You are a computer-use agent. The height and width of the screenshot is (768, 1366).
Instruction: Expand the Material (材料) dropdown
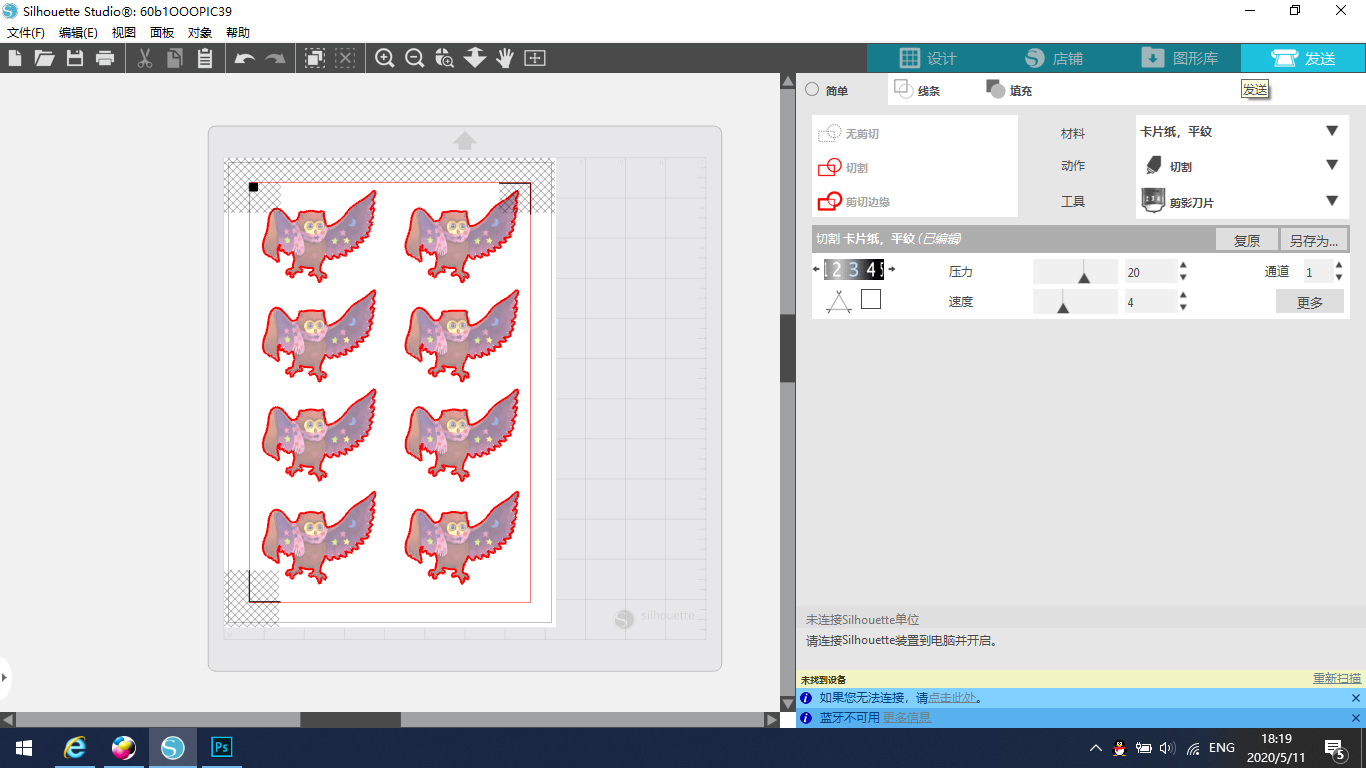click(1332, 131)
